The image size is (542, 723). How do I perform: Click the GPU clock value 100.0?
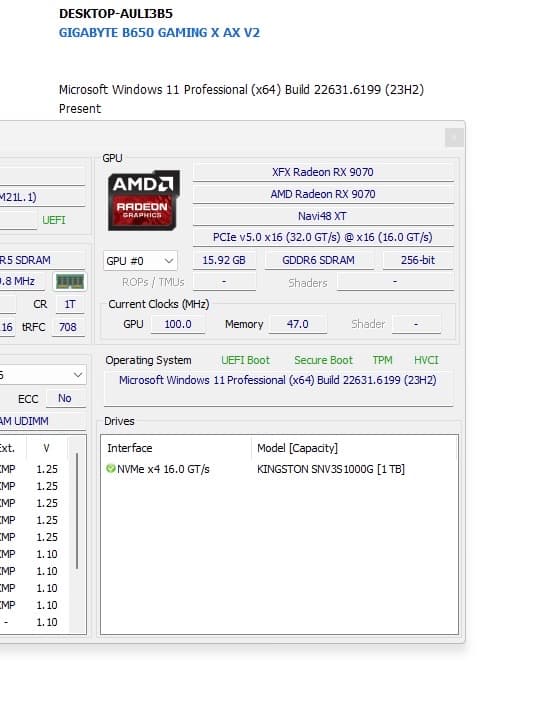(178, 324)
